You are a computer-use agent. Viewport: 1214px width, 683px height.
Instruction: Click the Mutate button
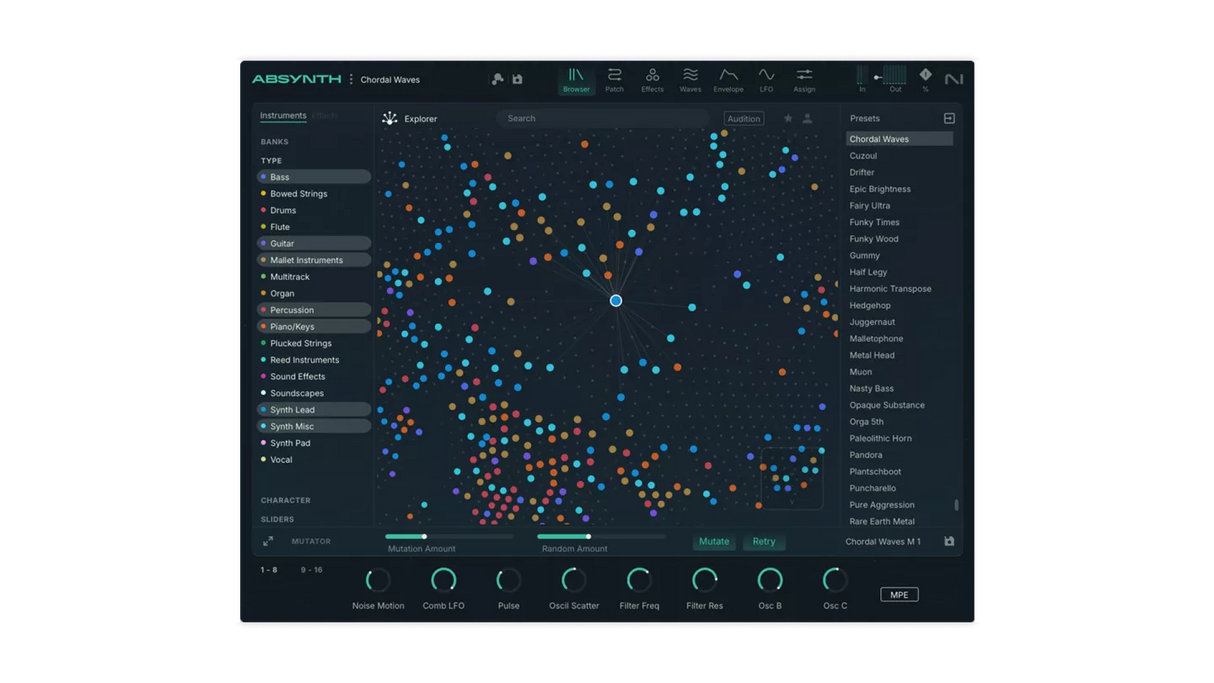click(714, 541)
